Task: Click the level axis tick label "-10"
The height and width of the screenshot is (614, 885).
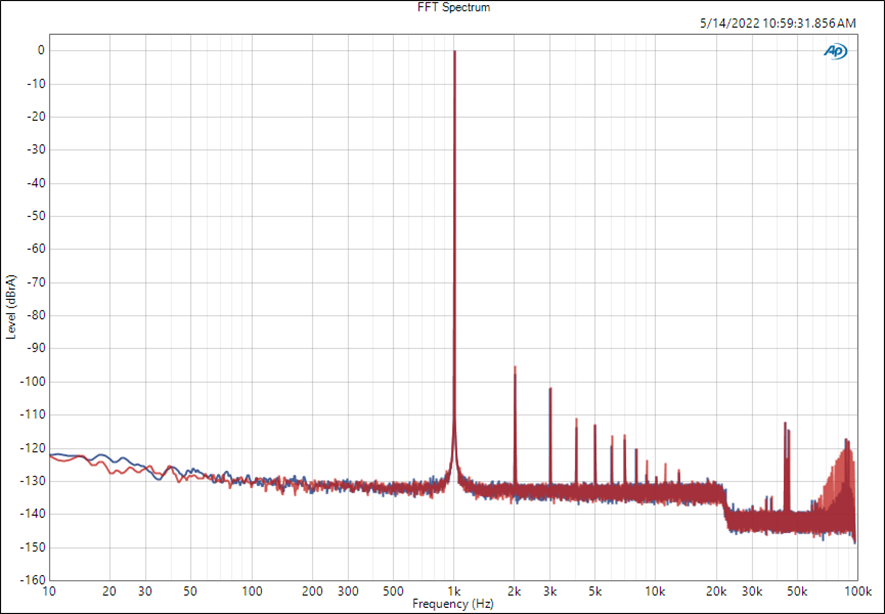Action: 36,84
